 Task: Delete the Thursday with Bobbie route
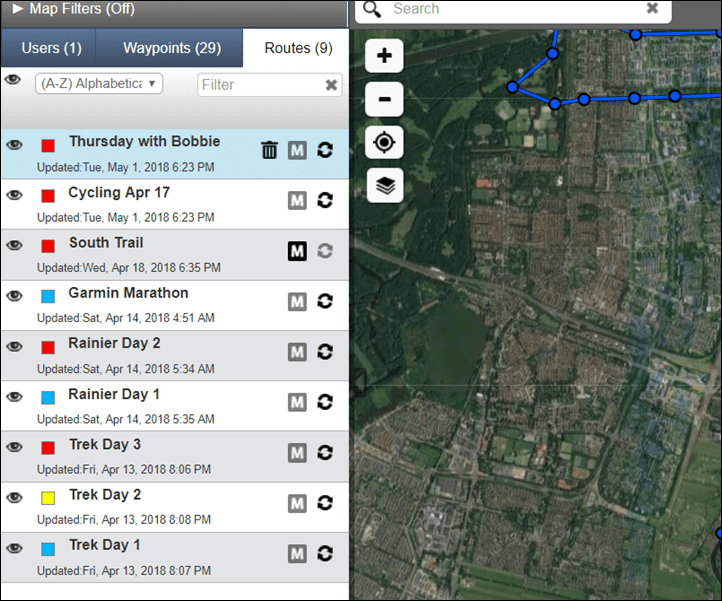click(x=269, y=150)
